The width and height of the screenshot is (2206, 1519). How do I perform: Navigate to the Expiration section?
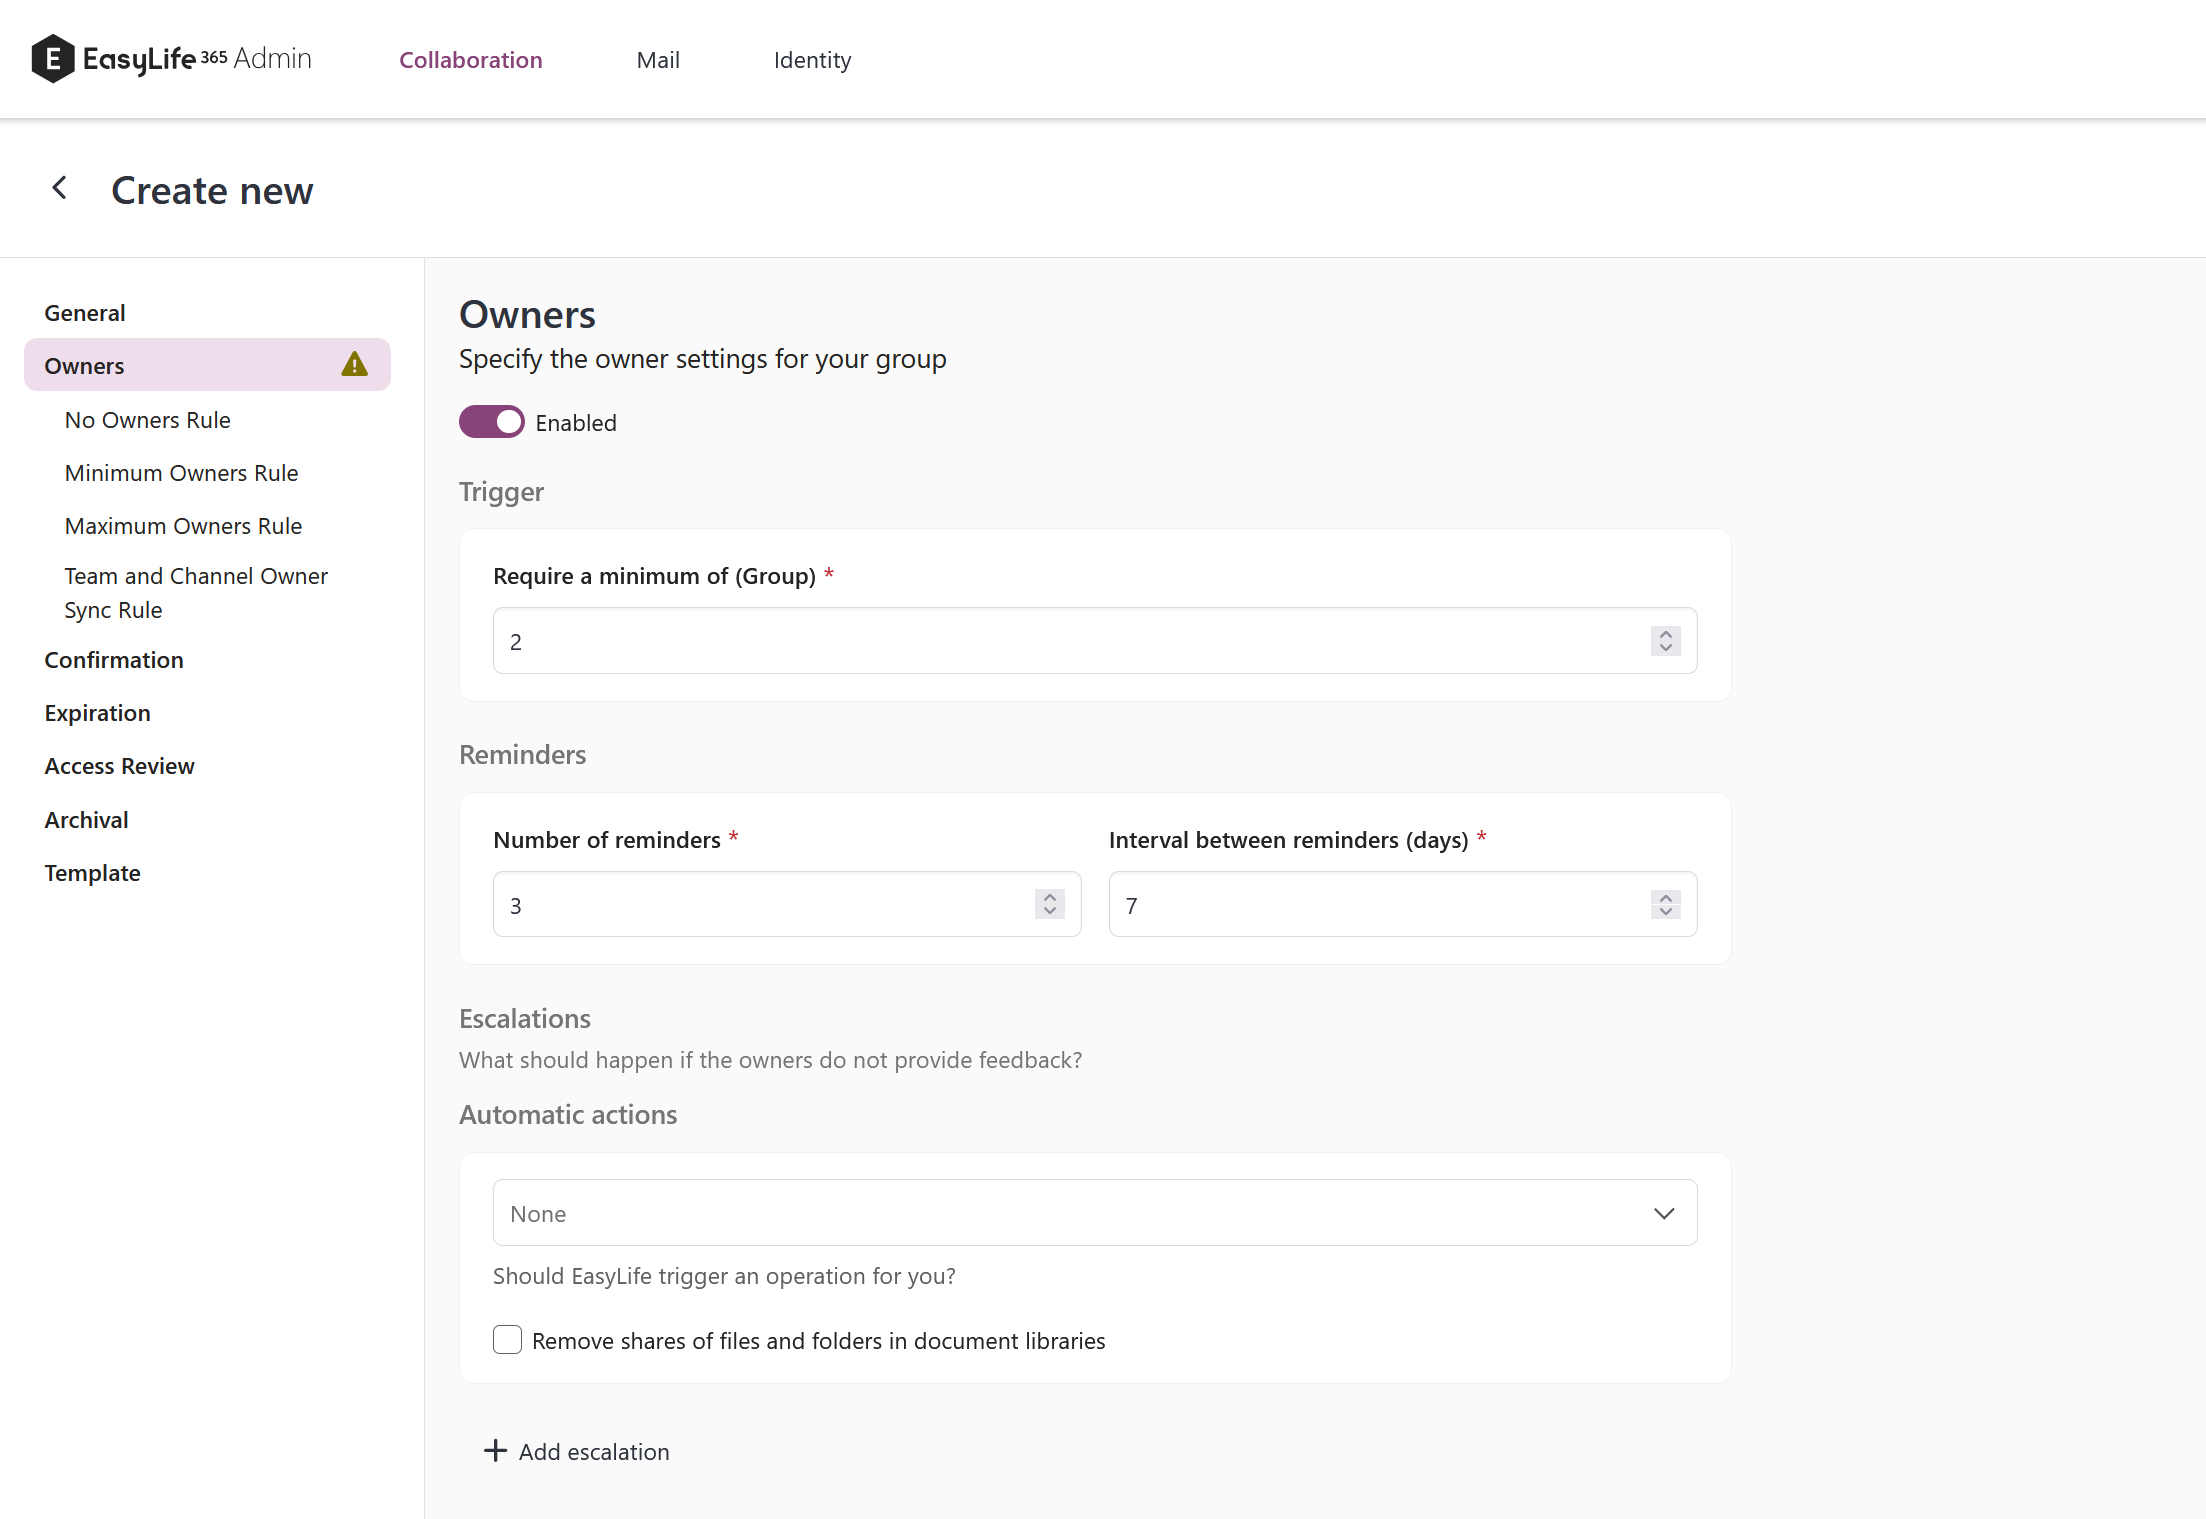coord(97,713)
